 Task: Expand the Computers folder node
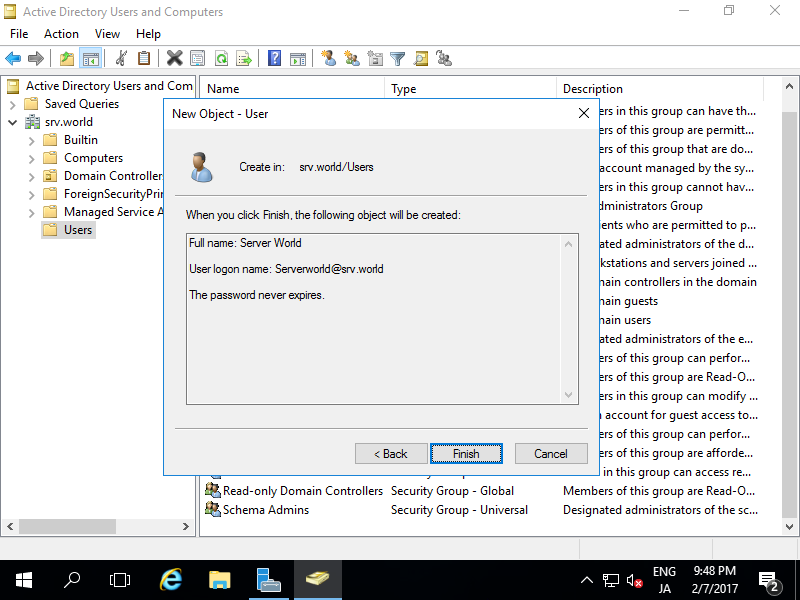32,159
